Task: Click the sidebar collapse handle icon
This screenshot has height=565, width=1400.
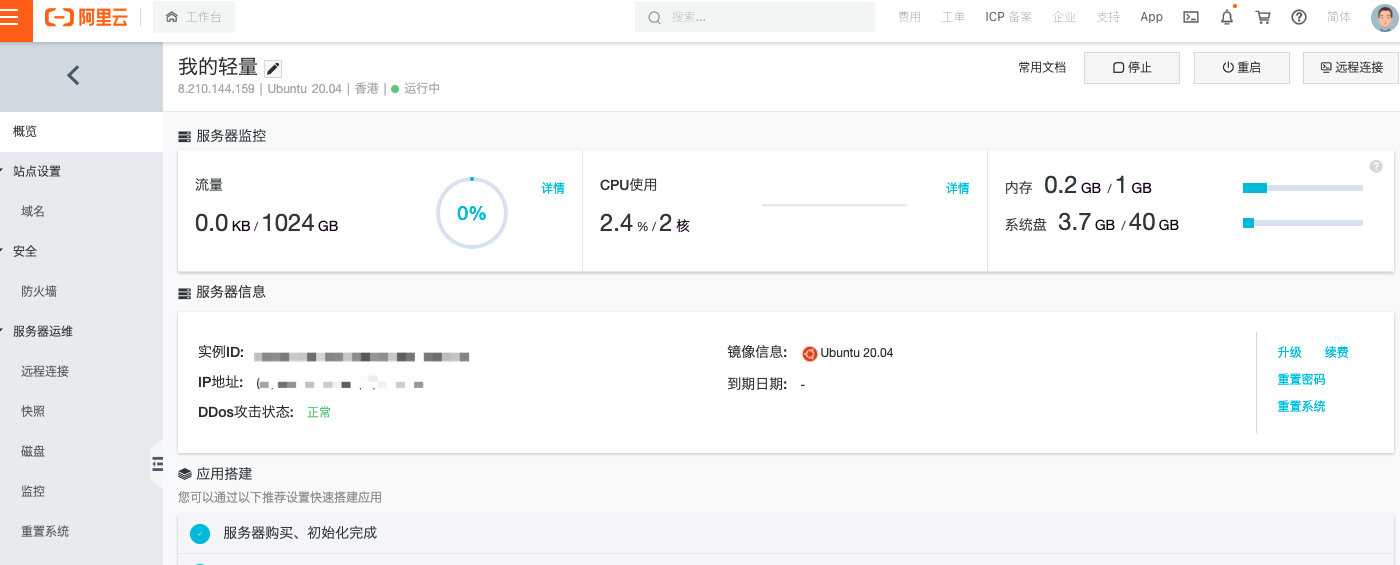Action: pyautogui.click(x=157, y=463)
